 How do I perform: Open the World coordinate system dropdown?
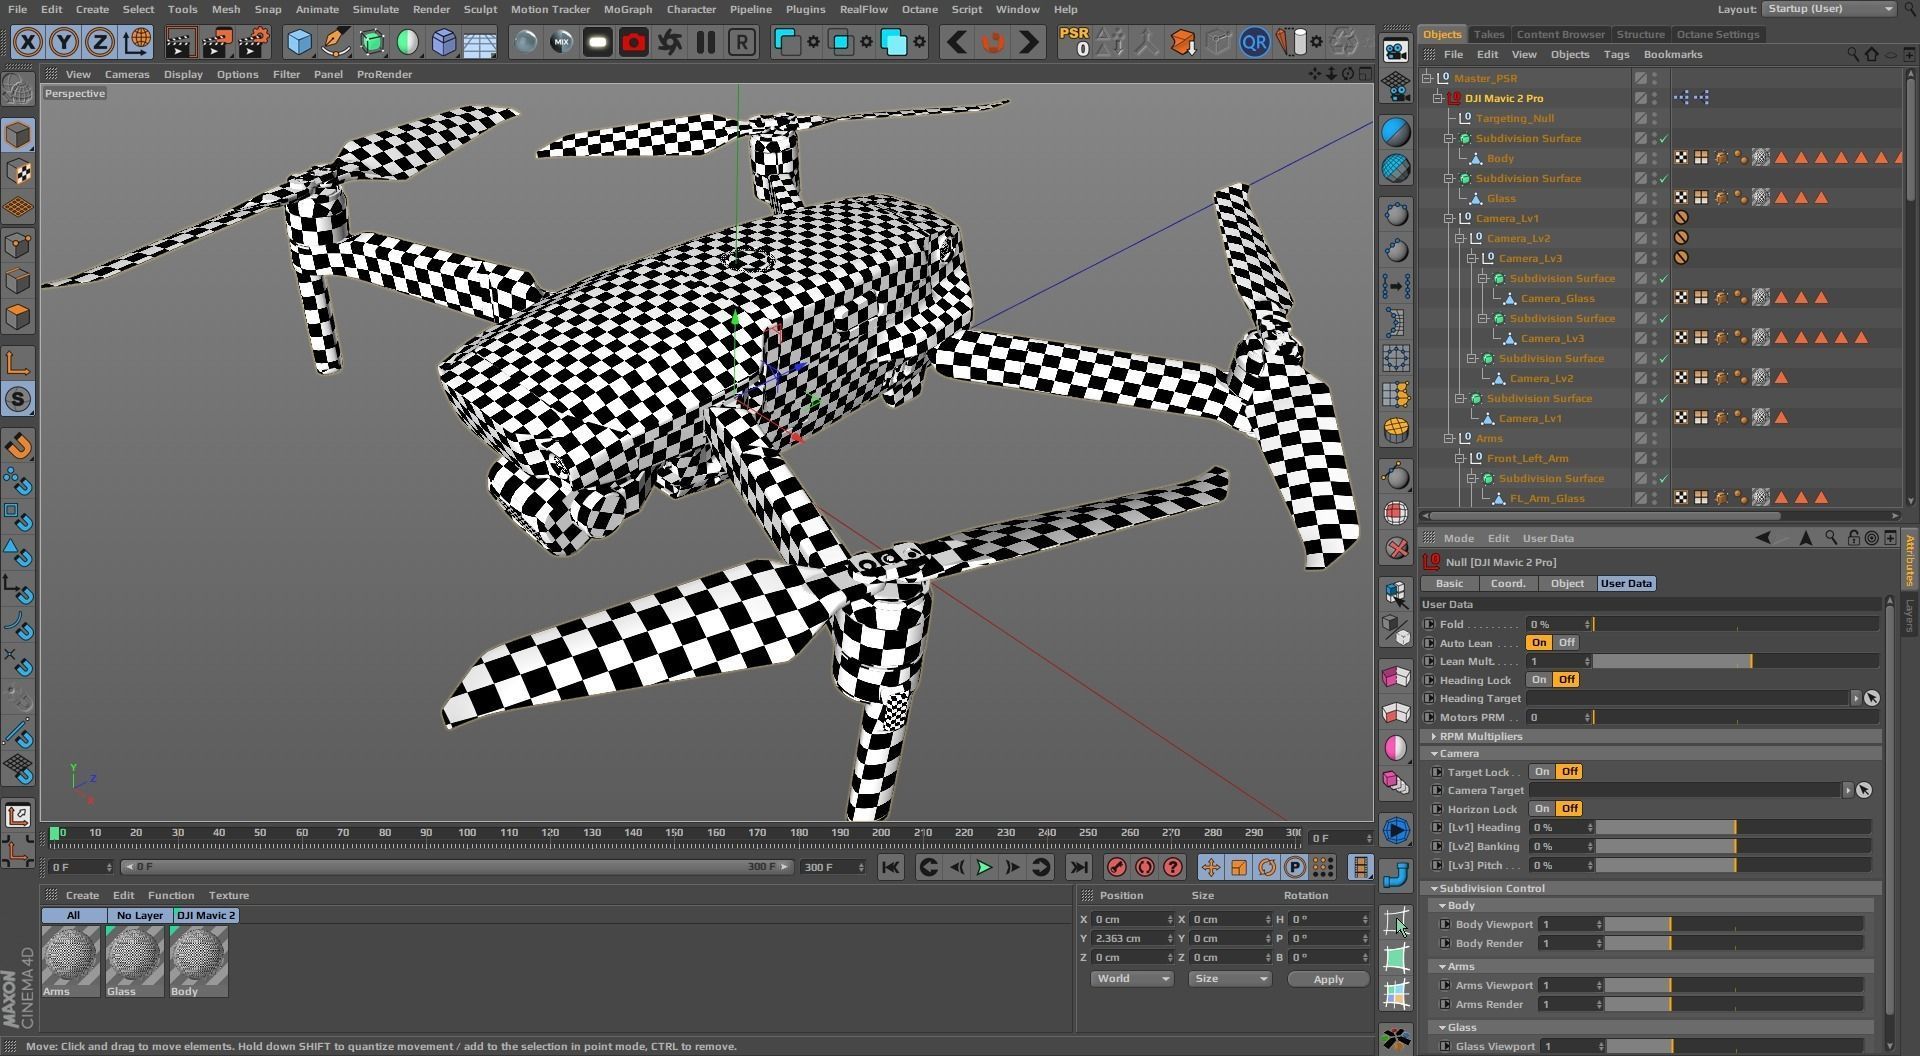point(1132,979)
